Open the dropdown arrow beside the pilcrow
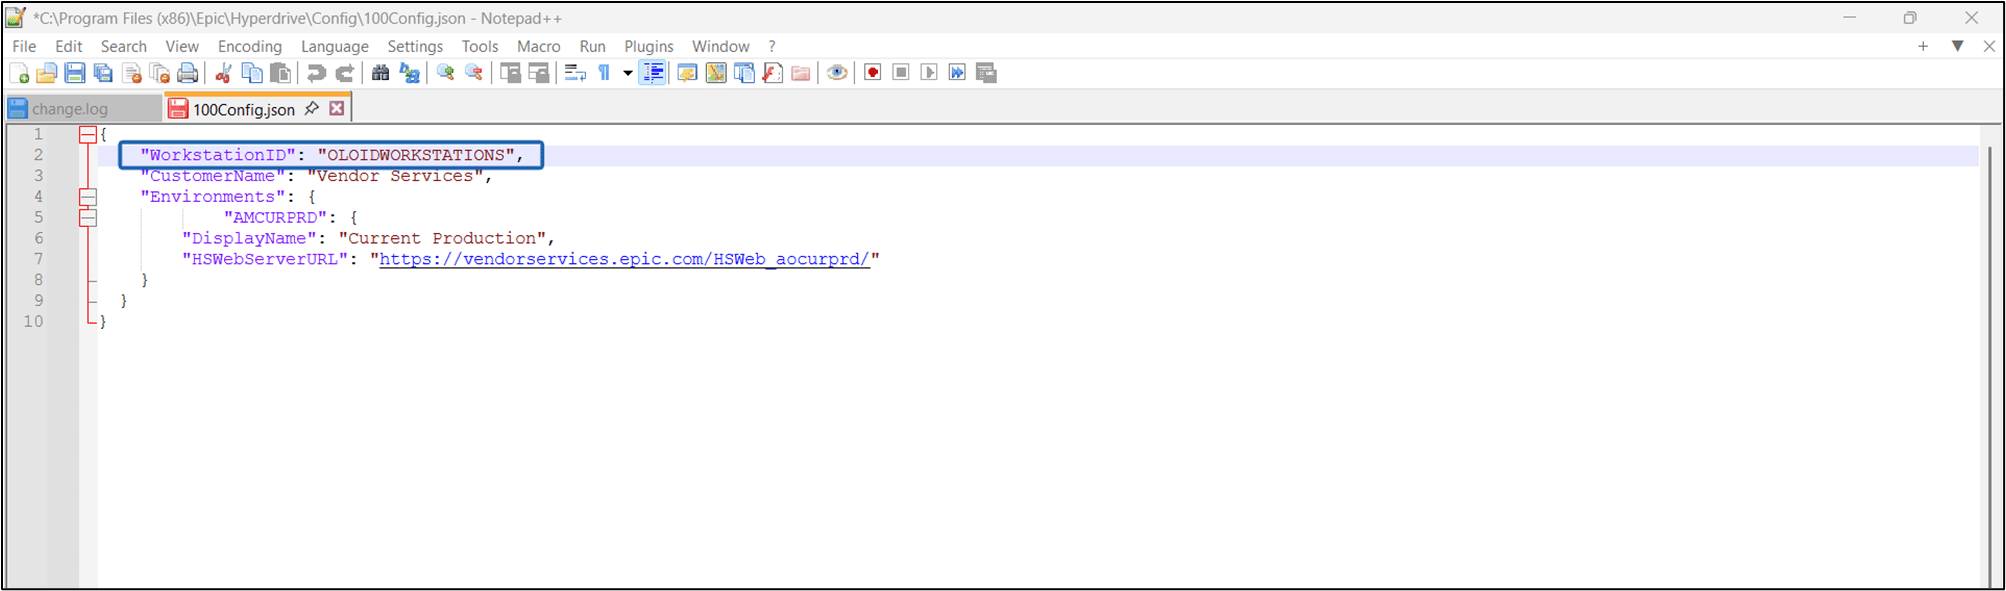The width and height of the screenshot is (2006, 591). [x=627, y=73]
